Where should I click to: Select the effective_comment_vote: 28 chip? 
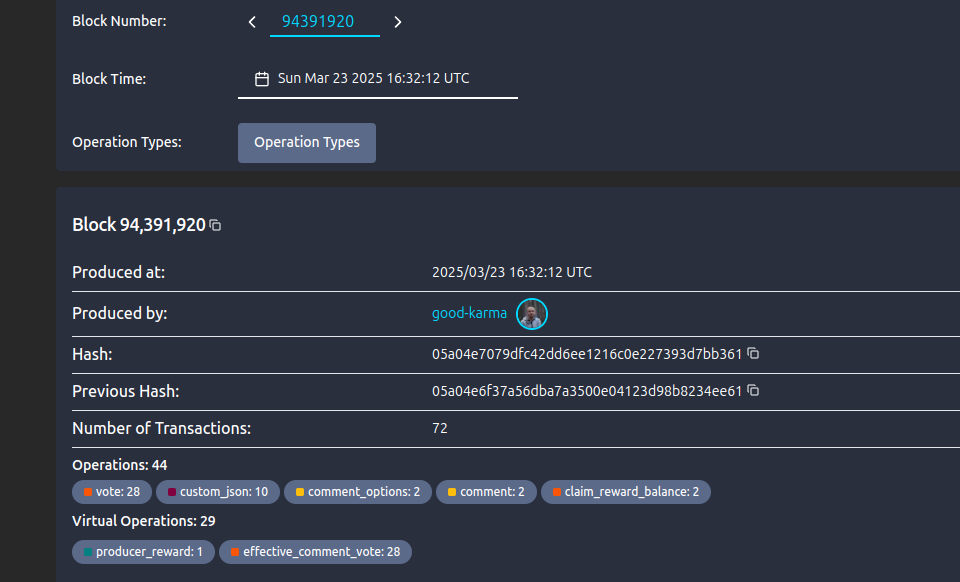tap(315, 552)
